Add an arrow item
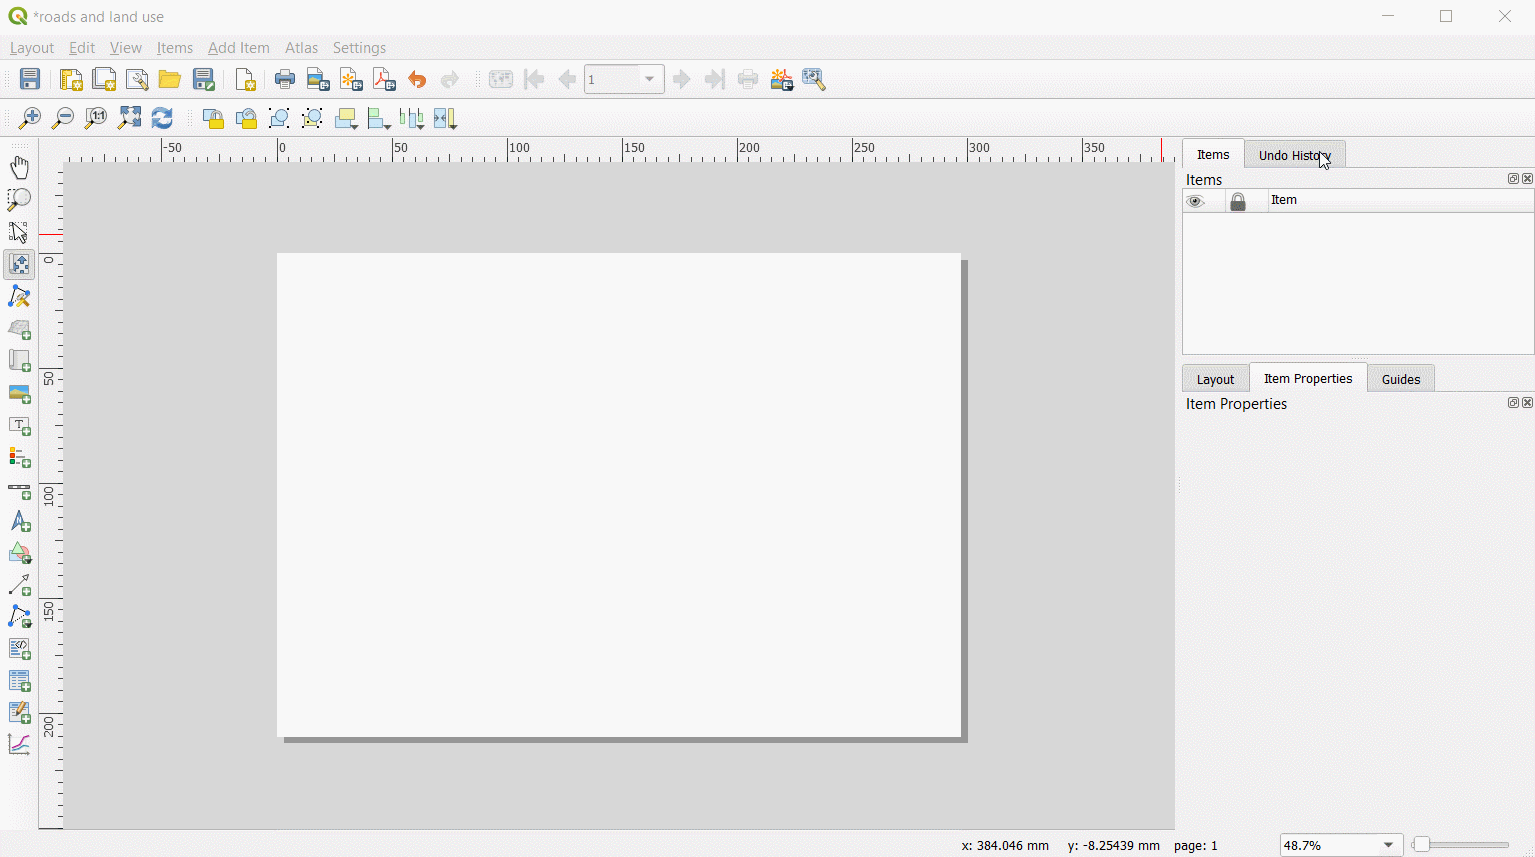This screenshot has width=1535, height=857. (20, 586)
